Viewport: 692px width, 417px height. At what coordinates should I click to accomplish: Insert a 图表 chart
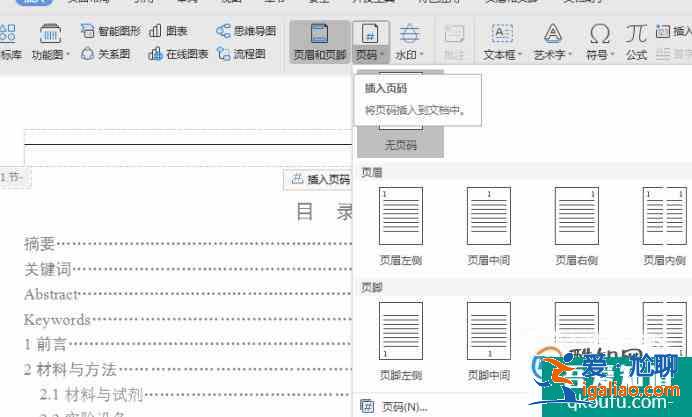(169, 31)
